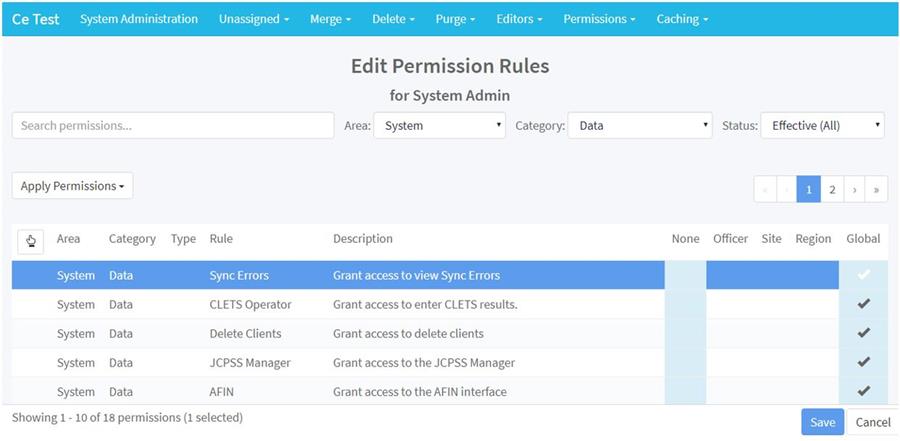Image resolution: width=900 pixels, height=441 pixels.
Task: Click the Cancel button
Action: pyautogui.click(x=873, y=422)
